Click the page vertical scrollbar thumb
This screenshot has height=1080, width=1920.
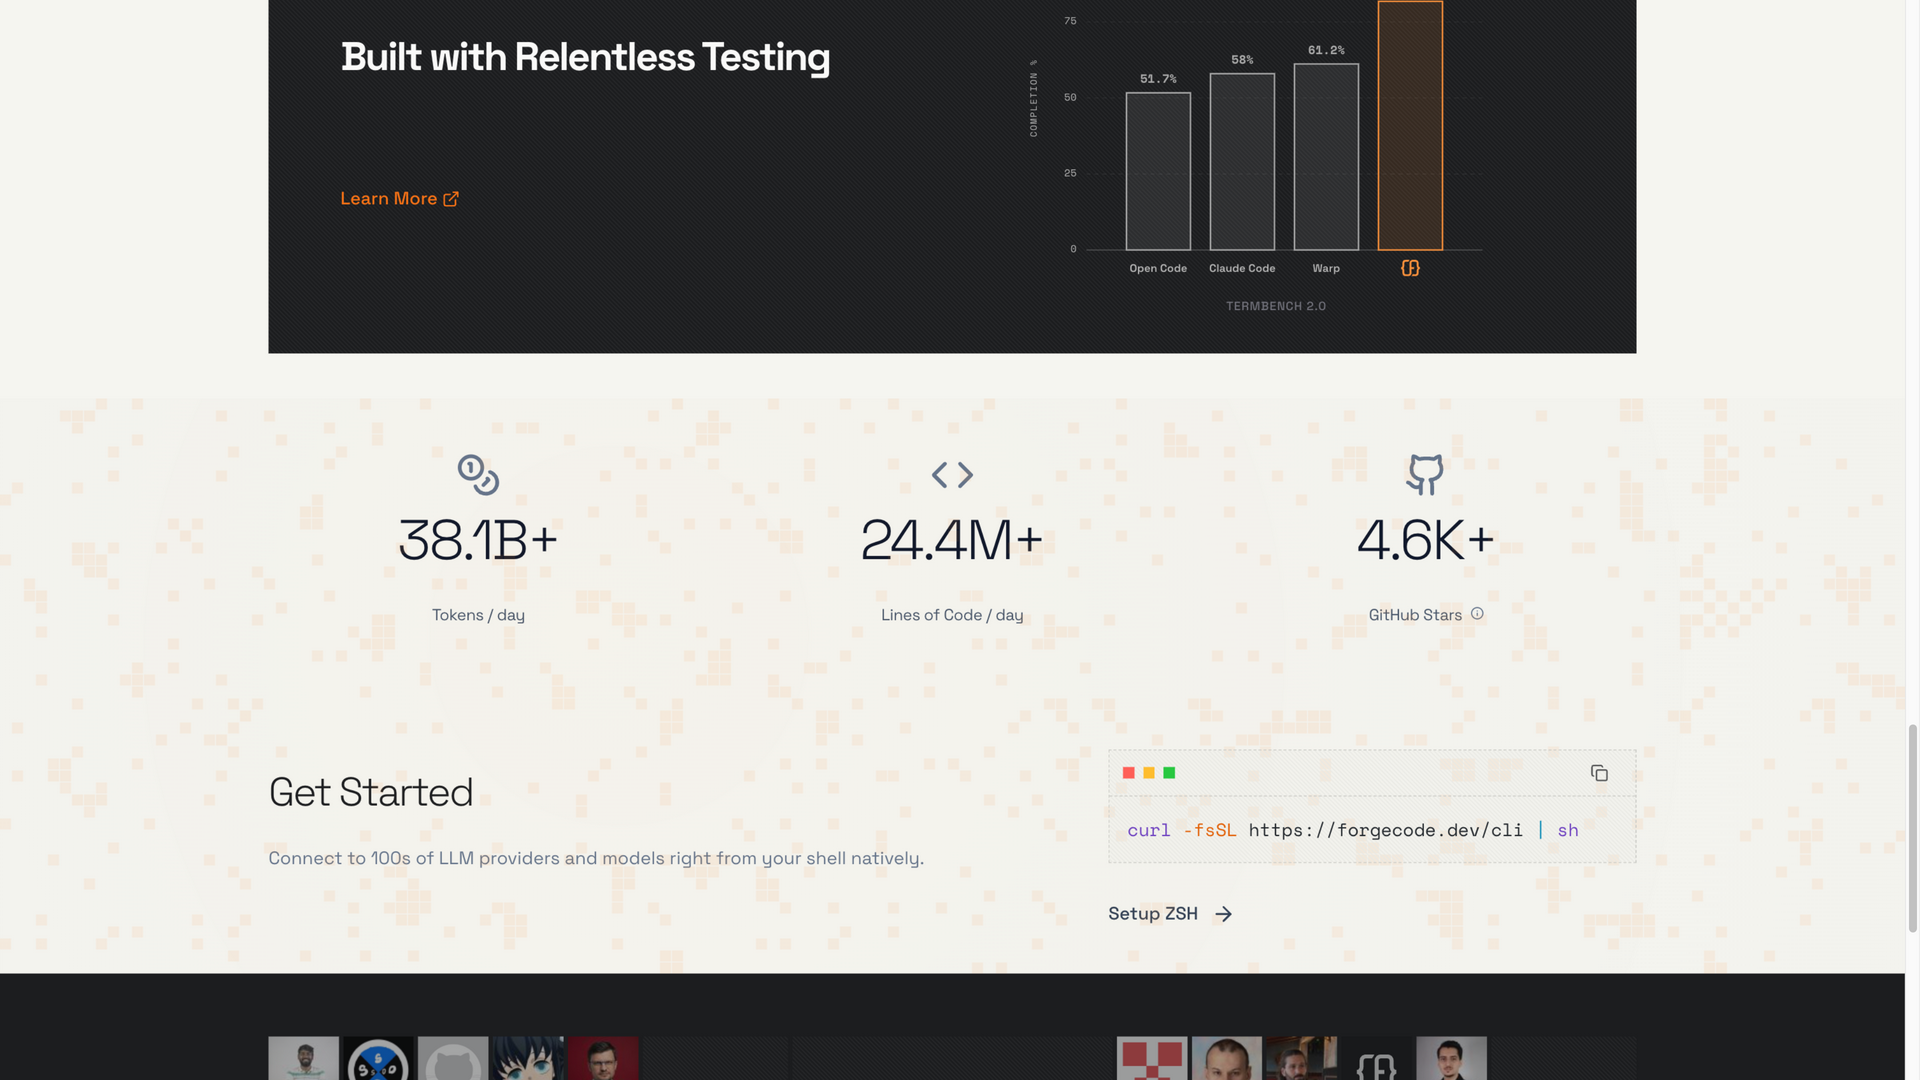pos(1913,828)
